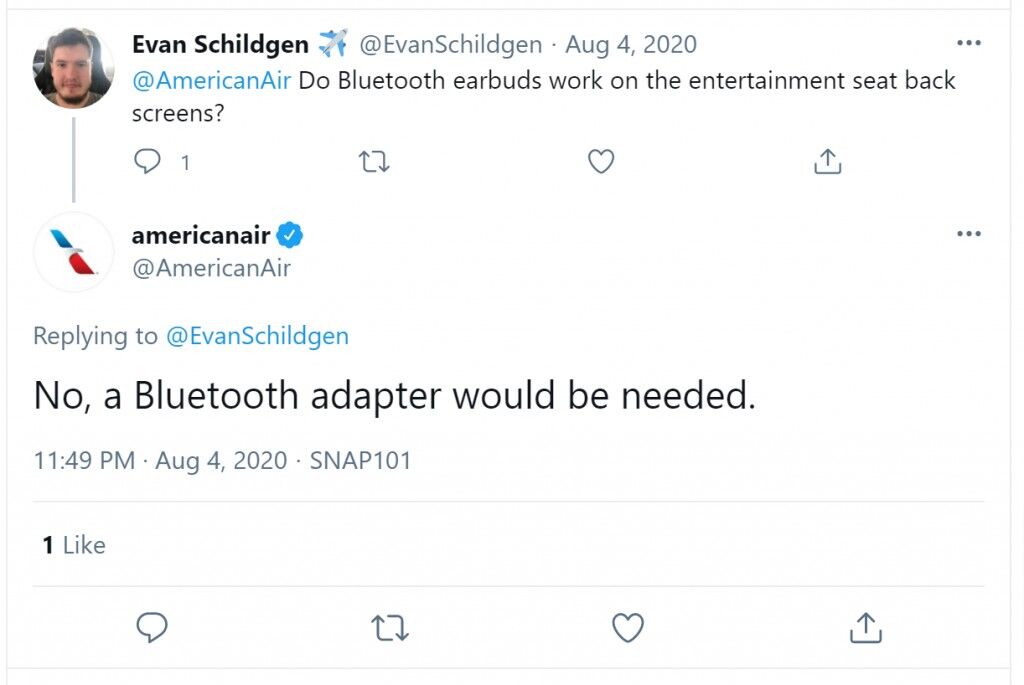This screenshot has width=1024, height=685.
Task: Open the 11:49 PM Aug 4, 2020 timestamp
Action: click(160, 460)
